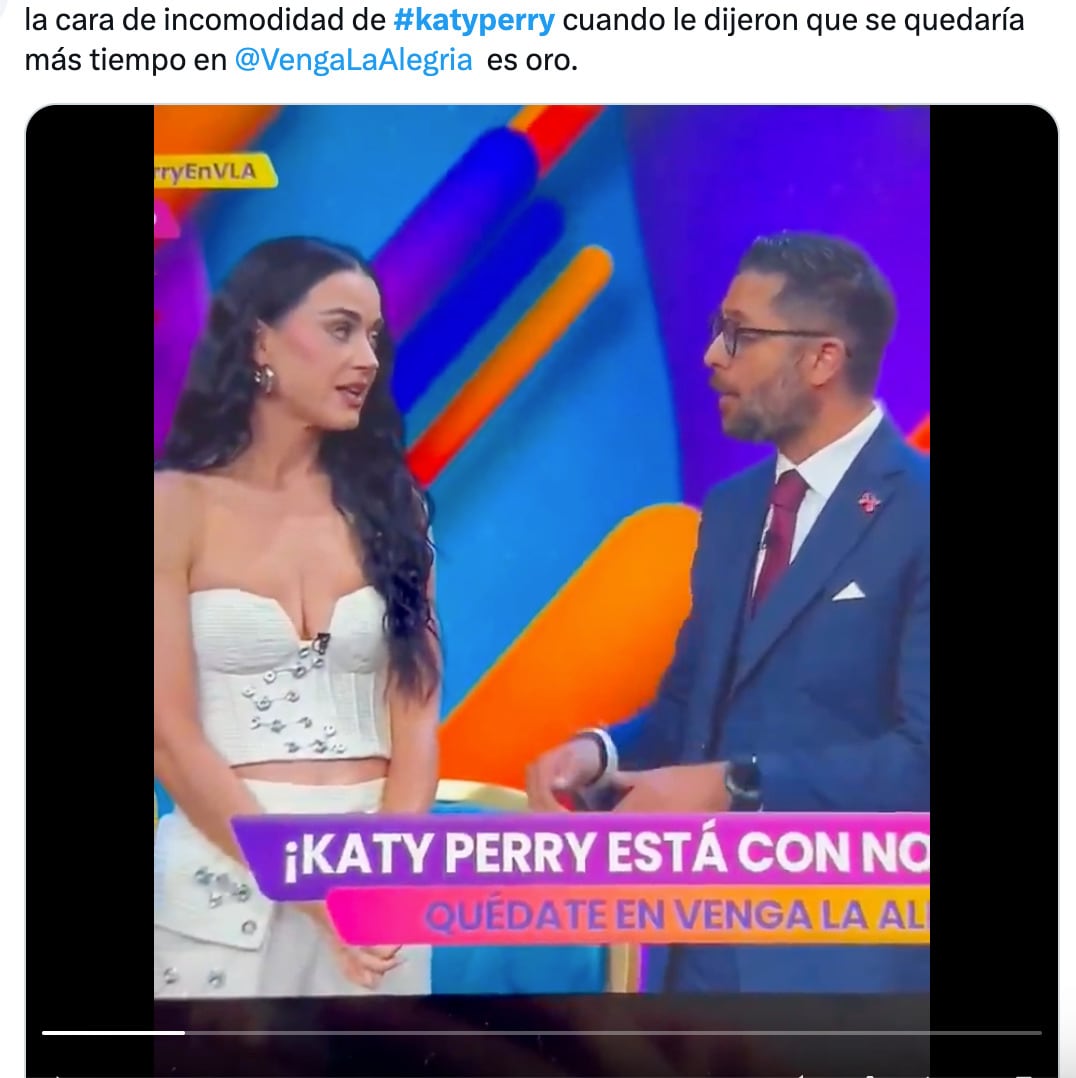Click the middle of the video progress bar

point(542,1032)
